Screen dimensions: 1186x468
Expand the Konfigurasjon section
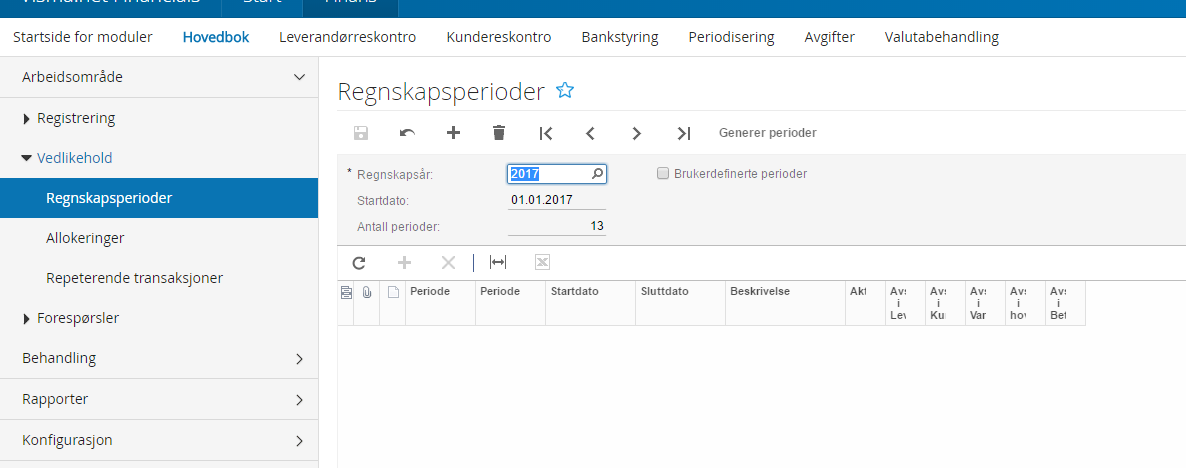pyautogui.click(x=300, y=440)
